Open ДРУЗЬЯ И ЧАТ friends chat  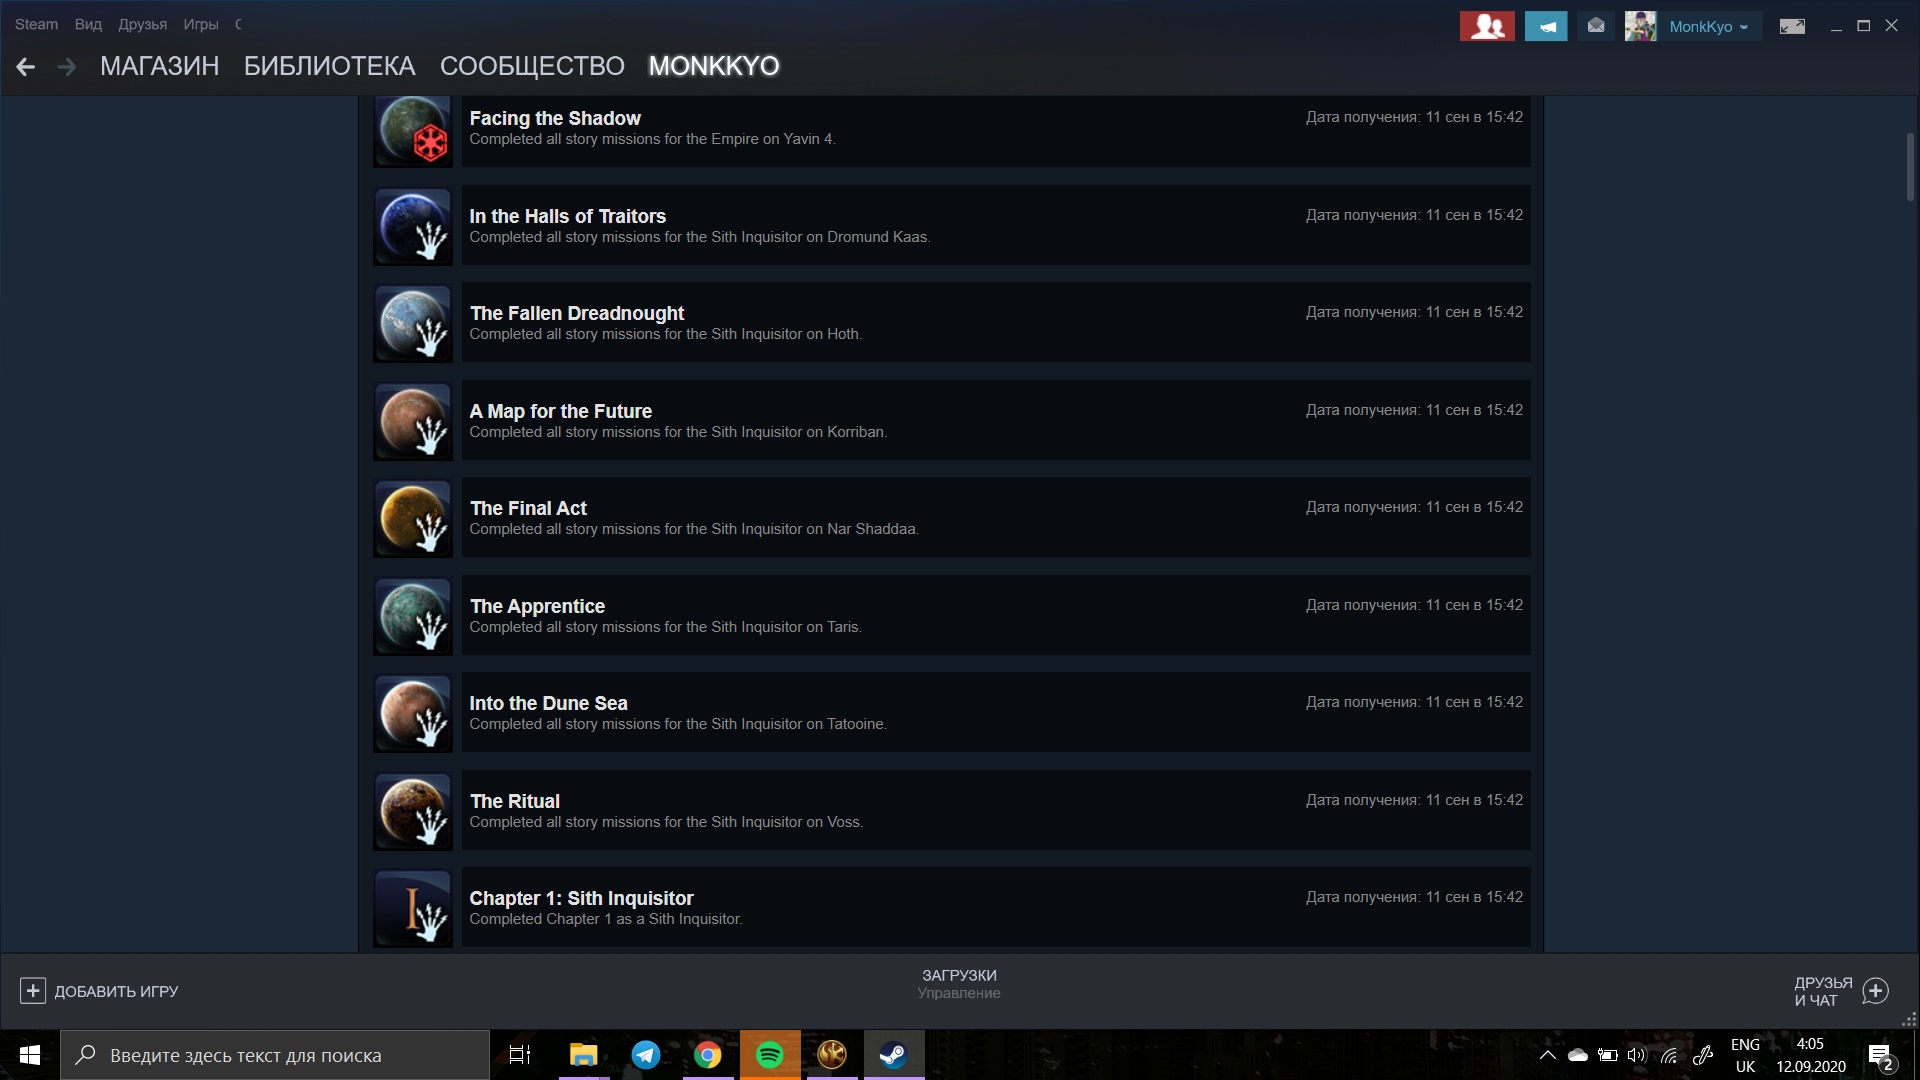(x=1840, y=991)
